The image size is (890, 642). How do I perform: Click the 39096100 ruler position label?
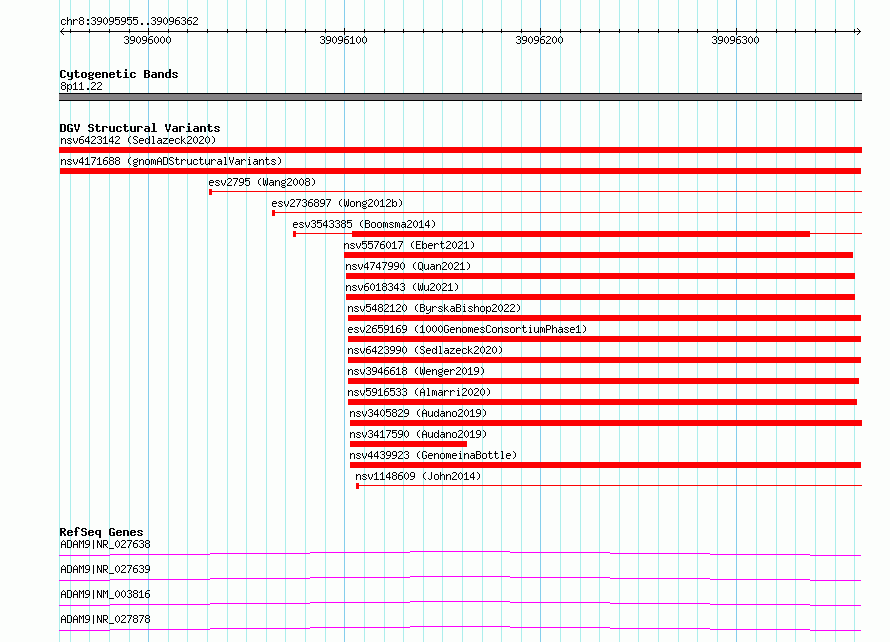click(343, 40)
